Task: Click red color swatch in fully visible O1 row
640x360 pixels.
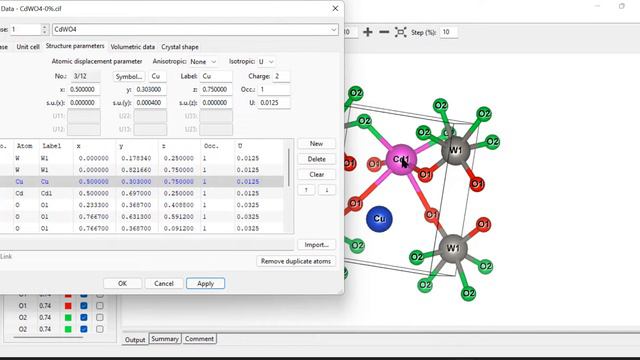Action: point(68,306)
